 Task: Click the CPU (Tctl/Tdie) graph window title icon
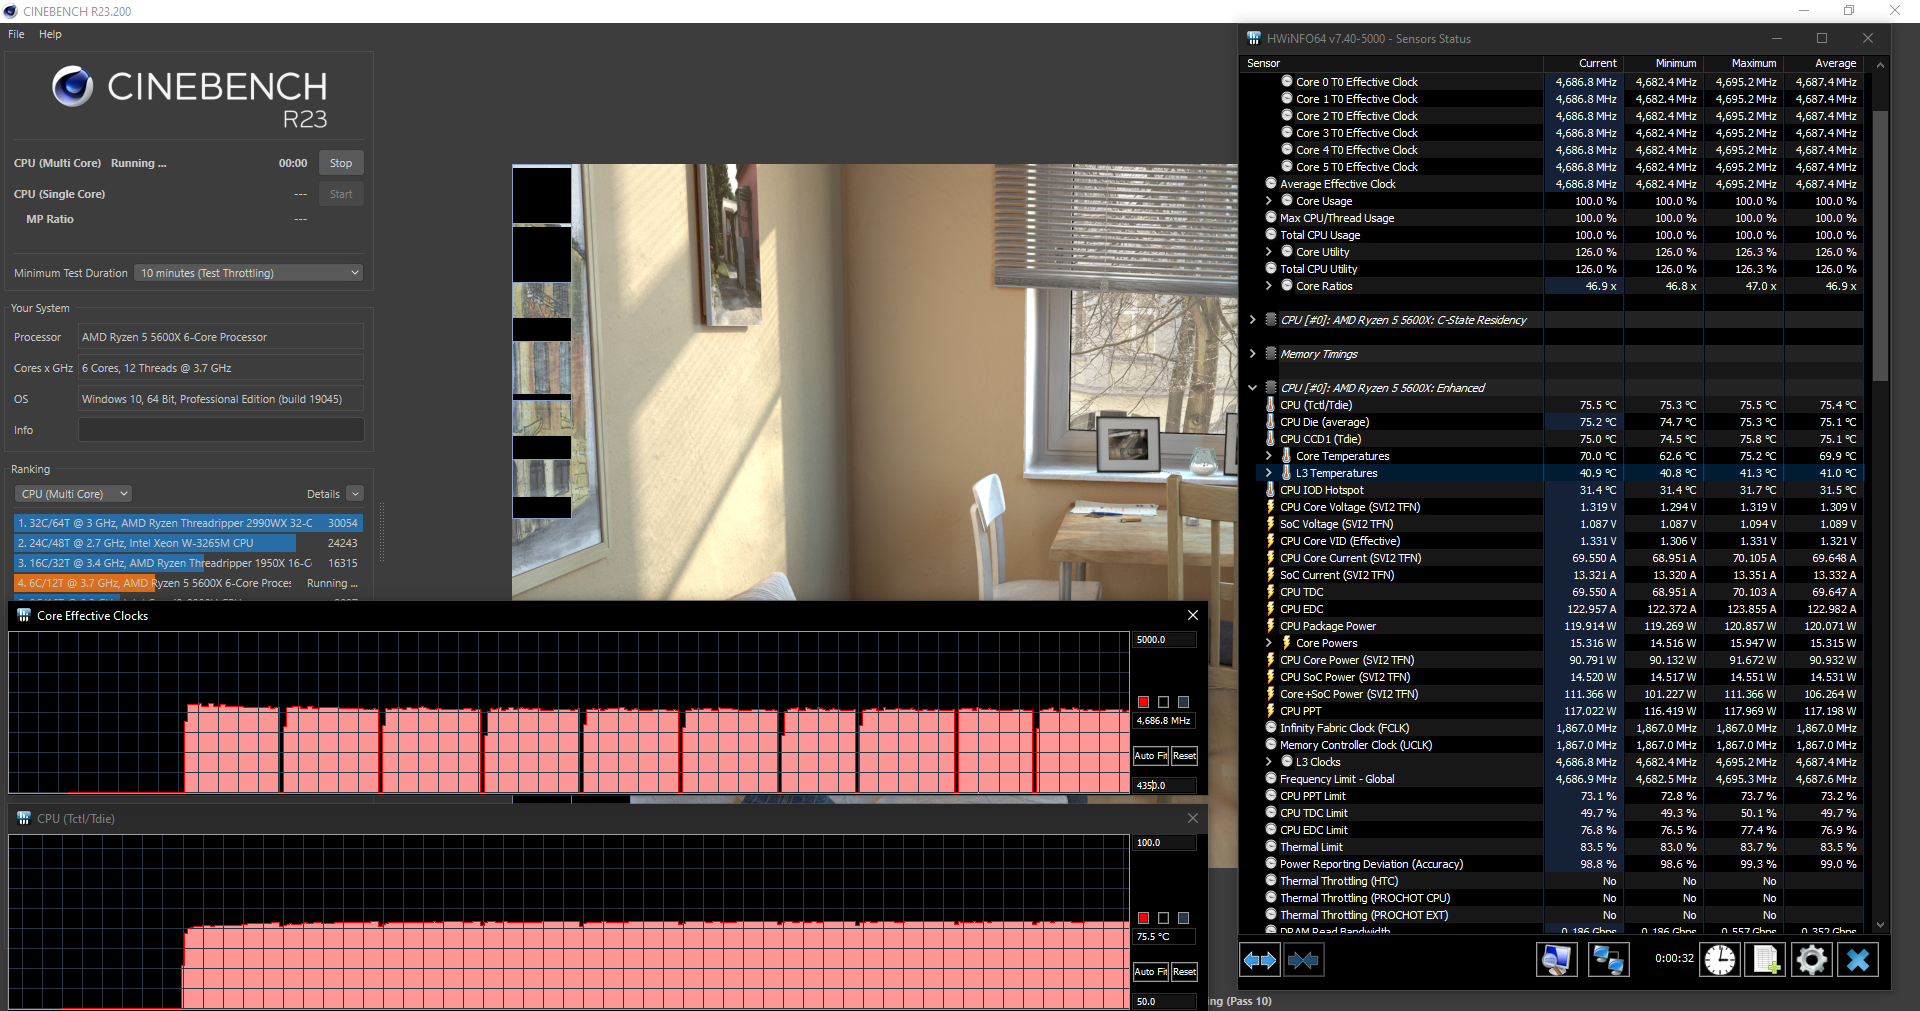click(24, 819)
